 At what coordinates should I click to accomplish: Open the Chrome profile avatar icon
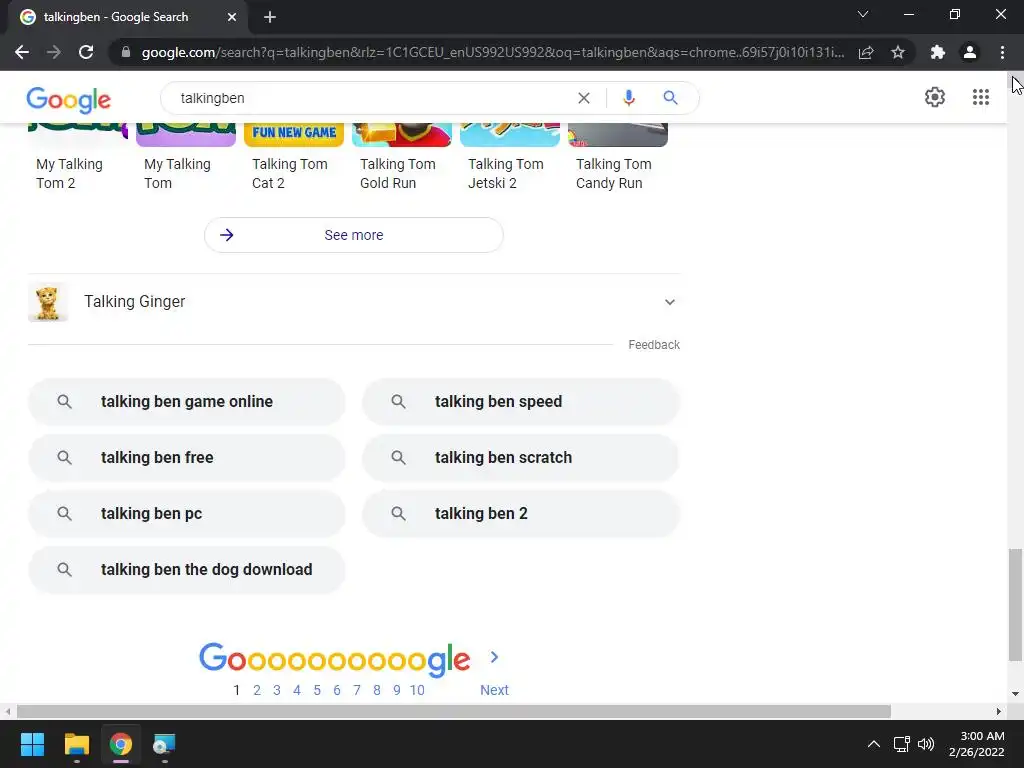[x=970, y=52]
